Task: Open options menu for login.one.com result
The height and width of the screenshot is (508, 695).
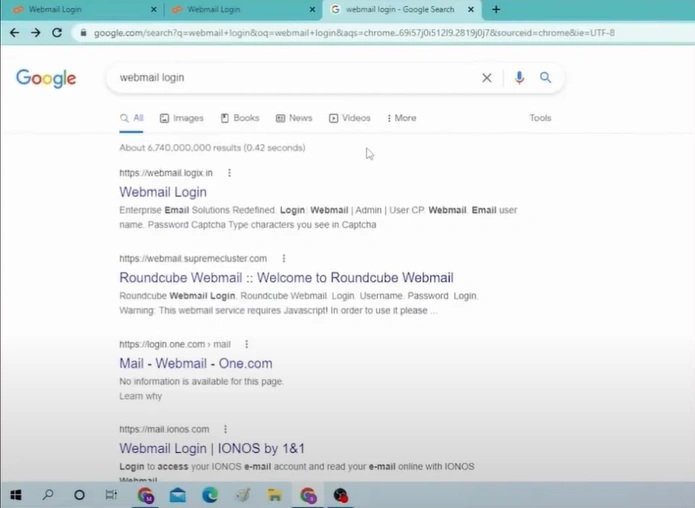Action: tap(246, 344)
